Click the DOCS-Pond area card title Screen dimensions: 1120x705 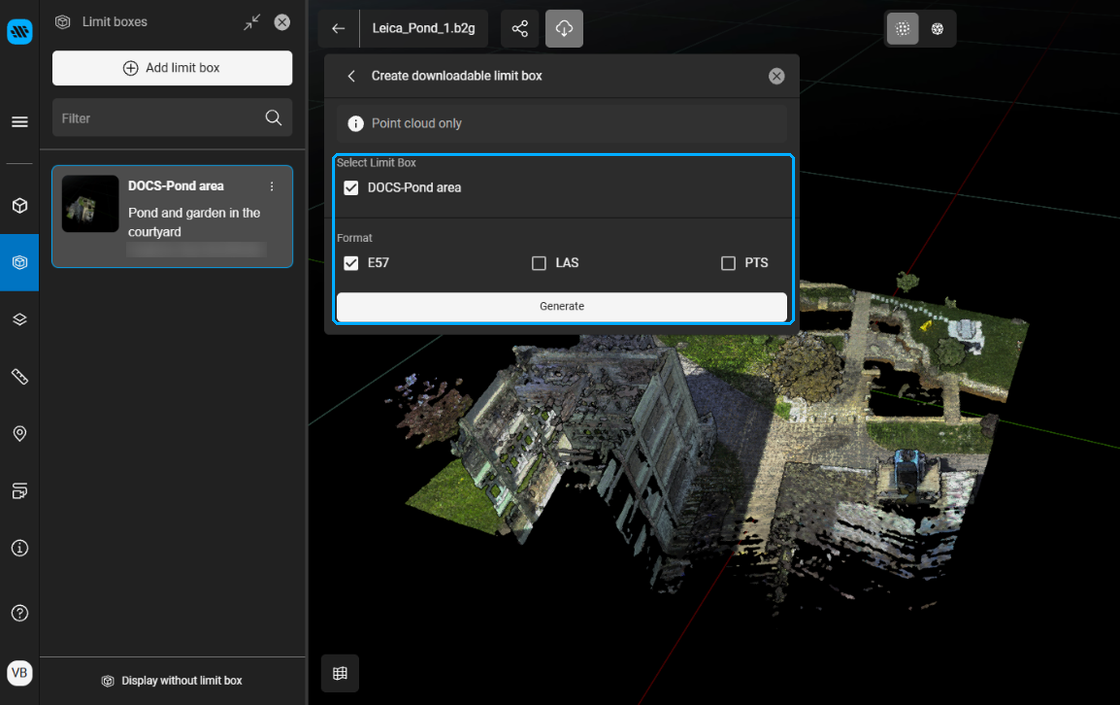point(176,186)
